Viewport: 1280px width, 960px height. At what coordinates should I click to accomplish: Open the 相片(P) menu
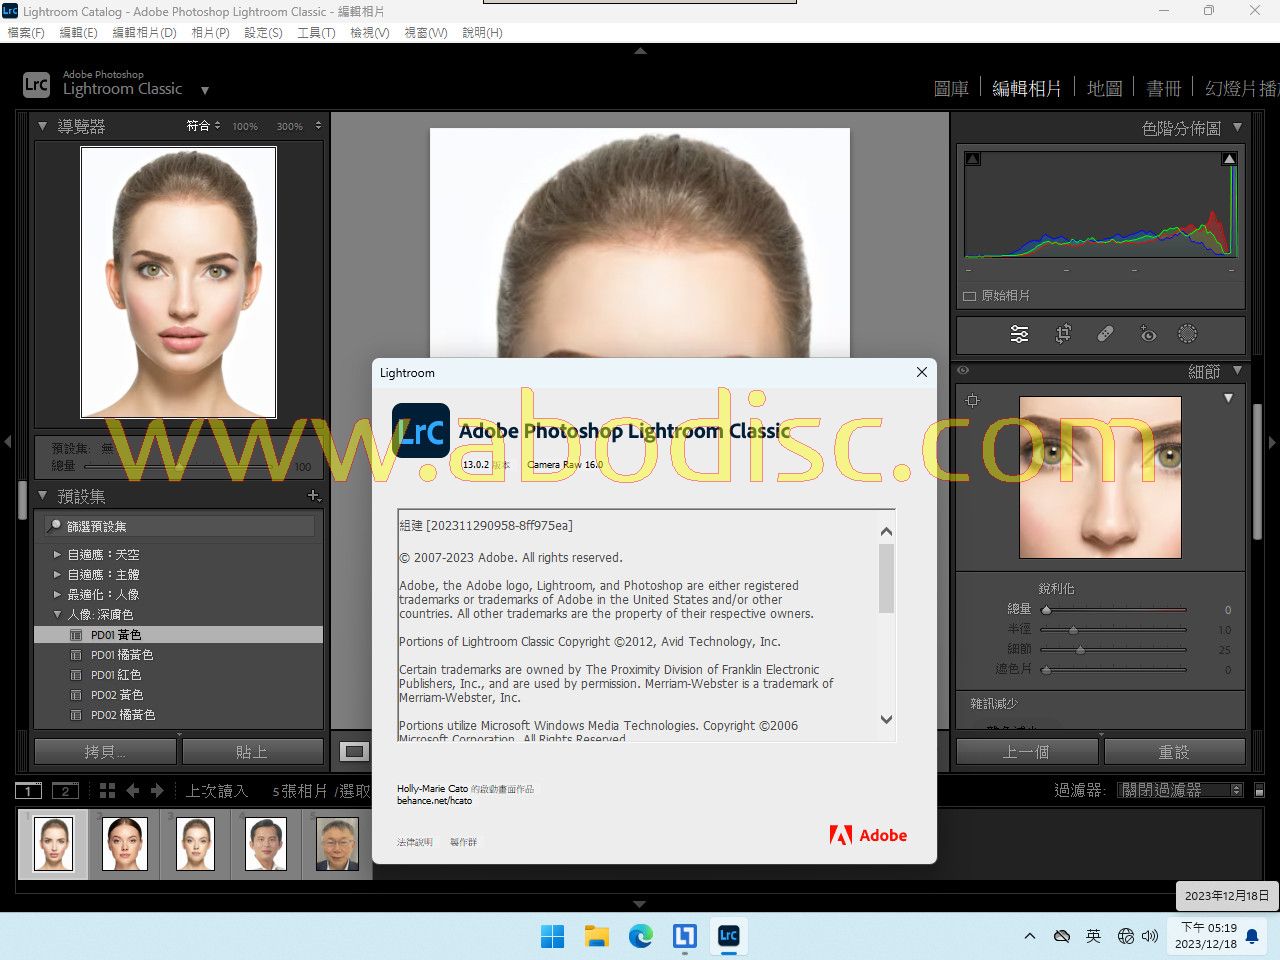(x=210, y=32)
